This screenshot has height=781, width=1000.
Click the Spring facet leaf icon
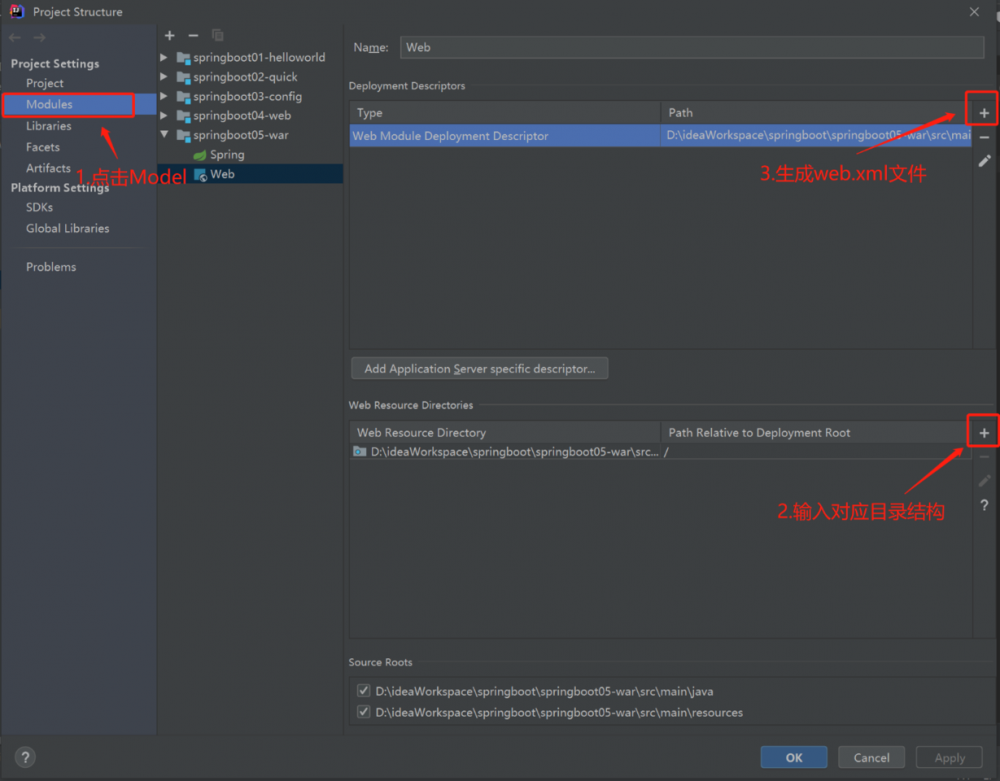(x=200, y=155)
